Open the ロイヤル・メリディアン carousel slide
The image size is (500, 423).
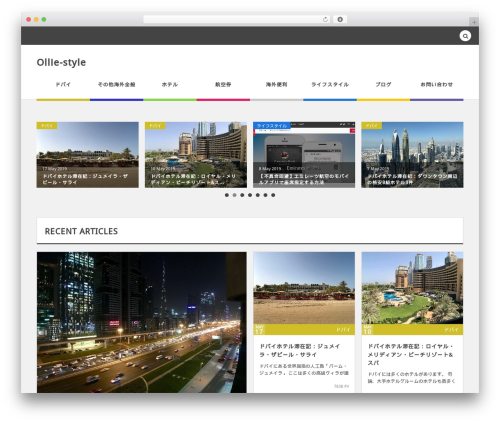point(196,155)
